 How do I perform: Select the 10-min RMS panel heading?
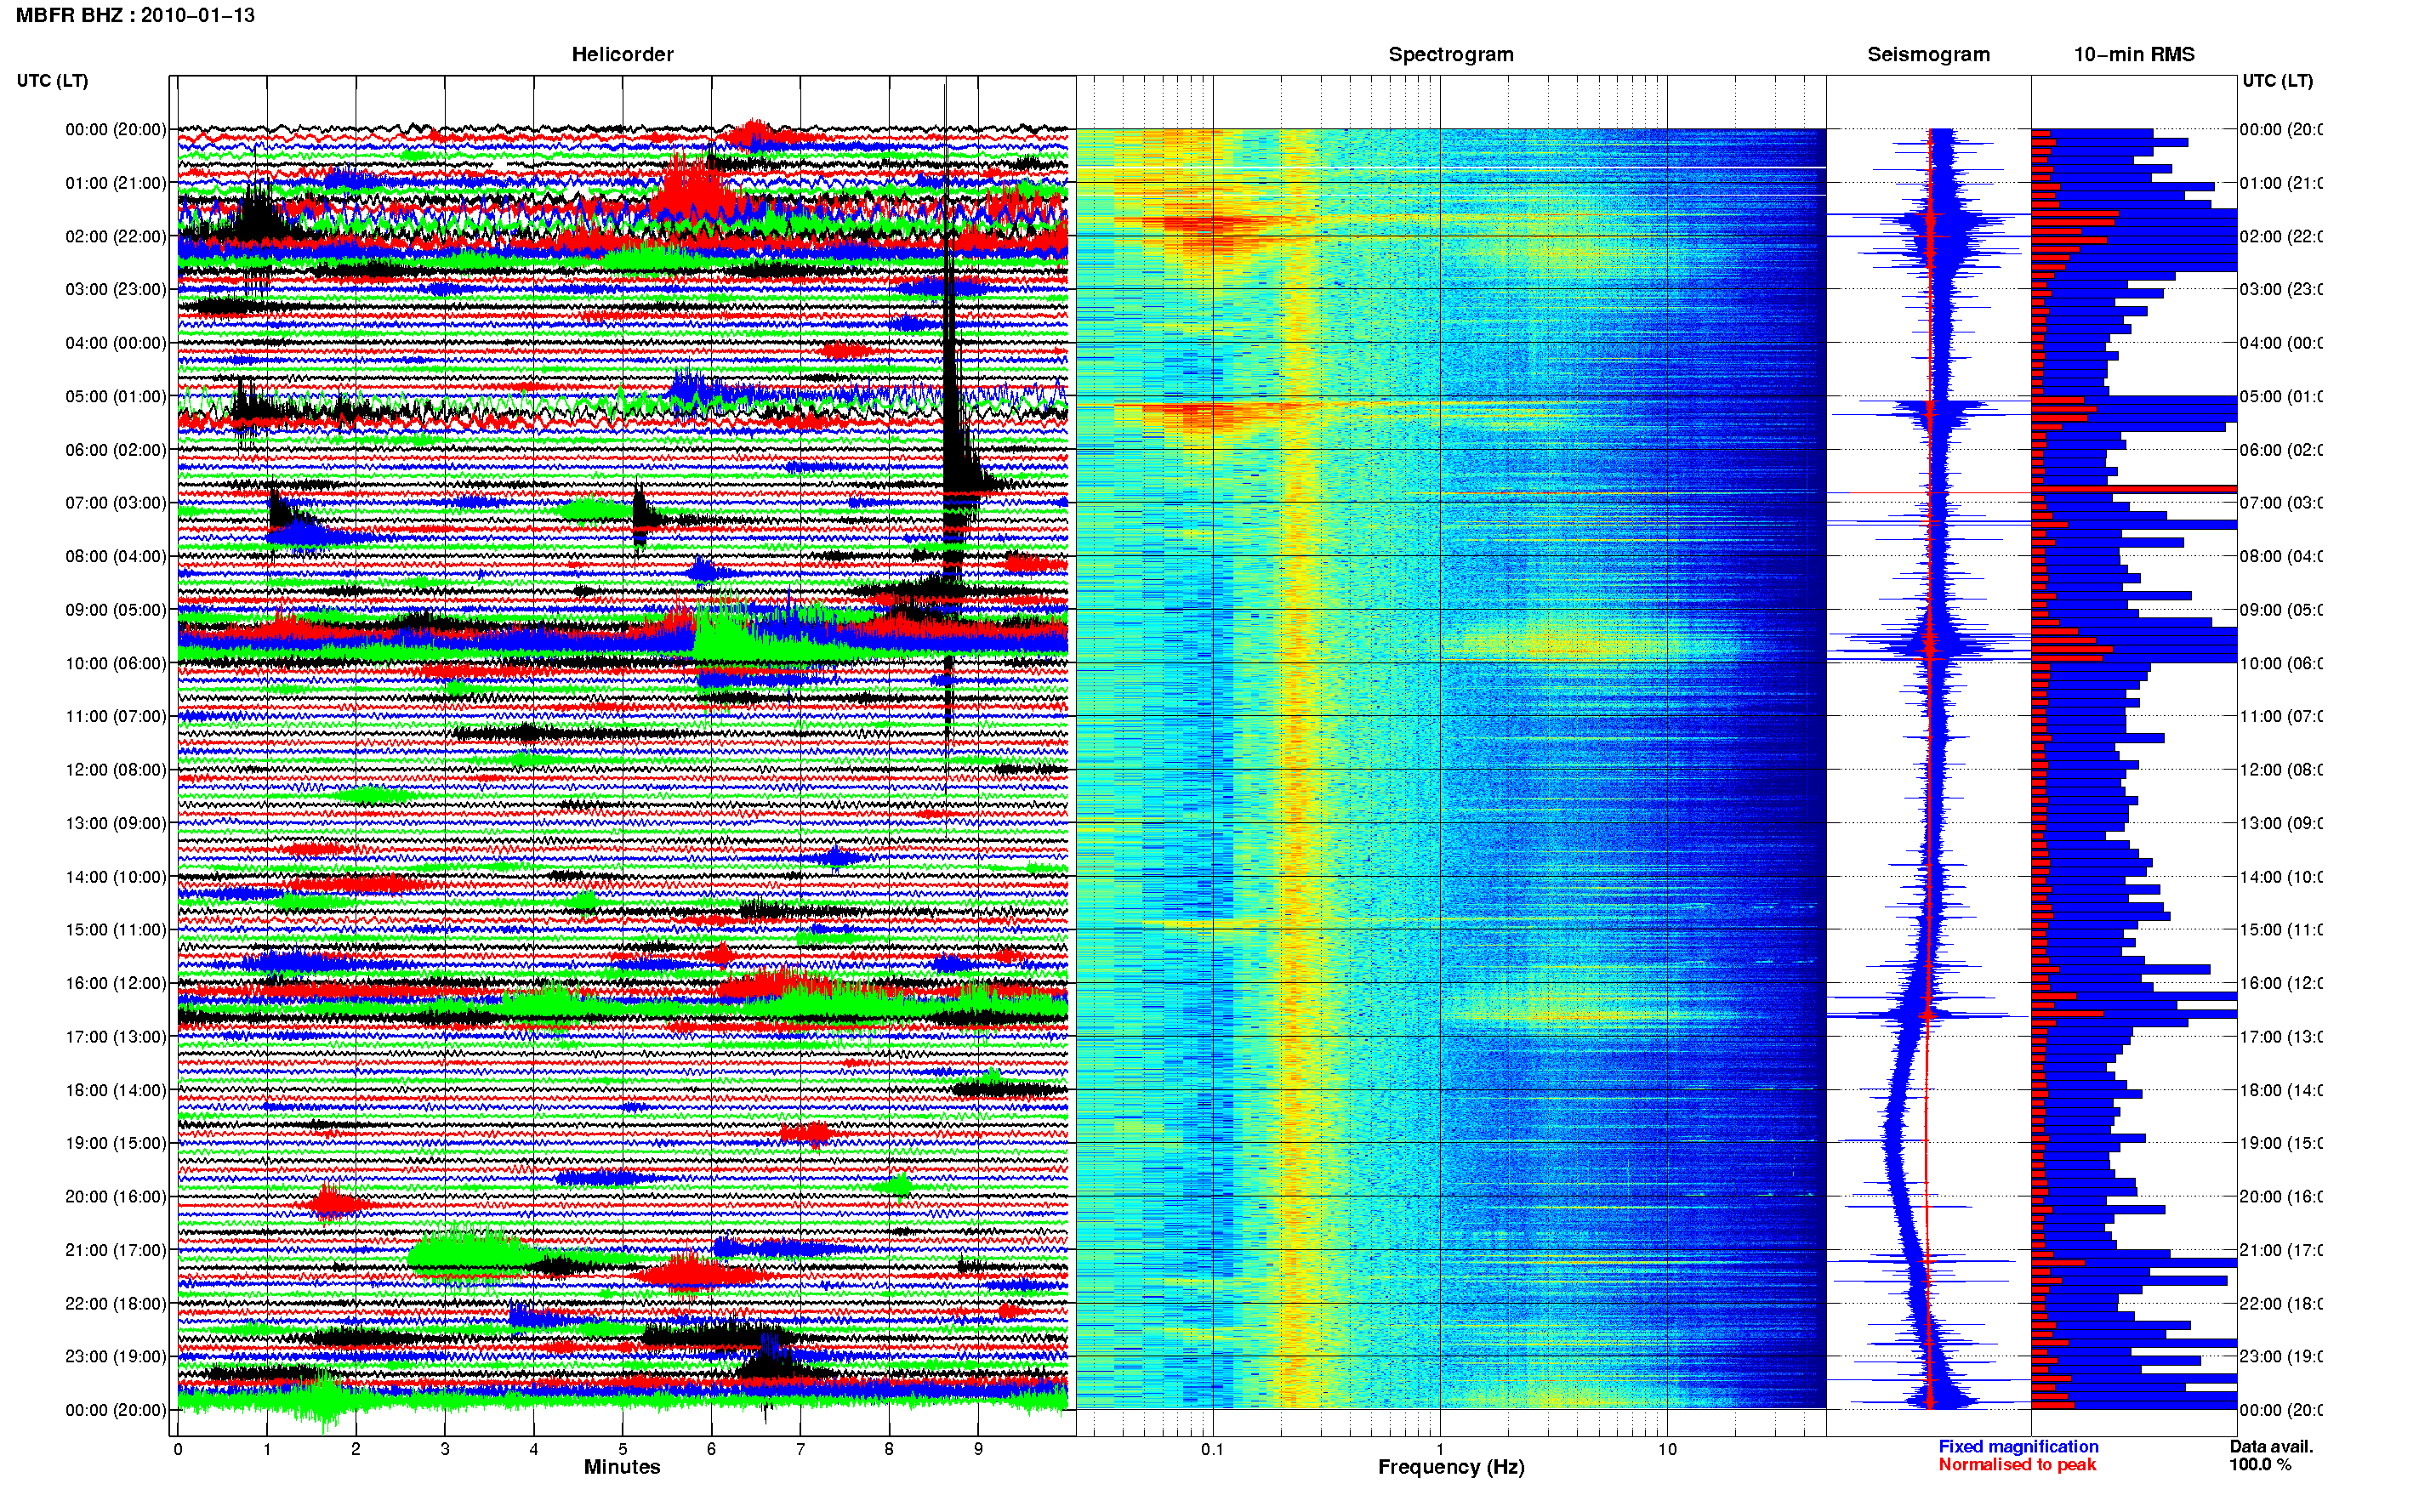point(2134,54)
